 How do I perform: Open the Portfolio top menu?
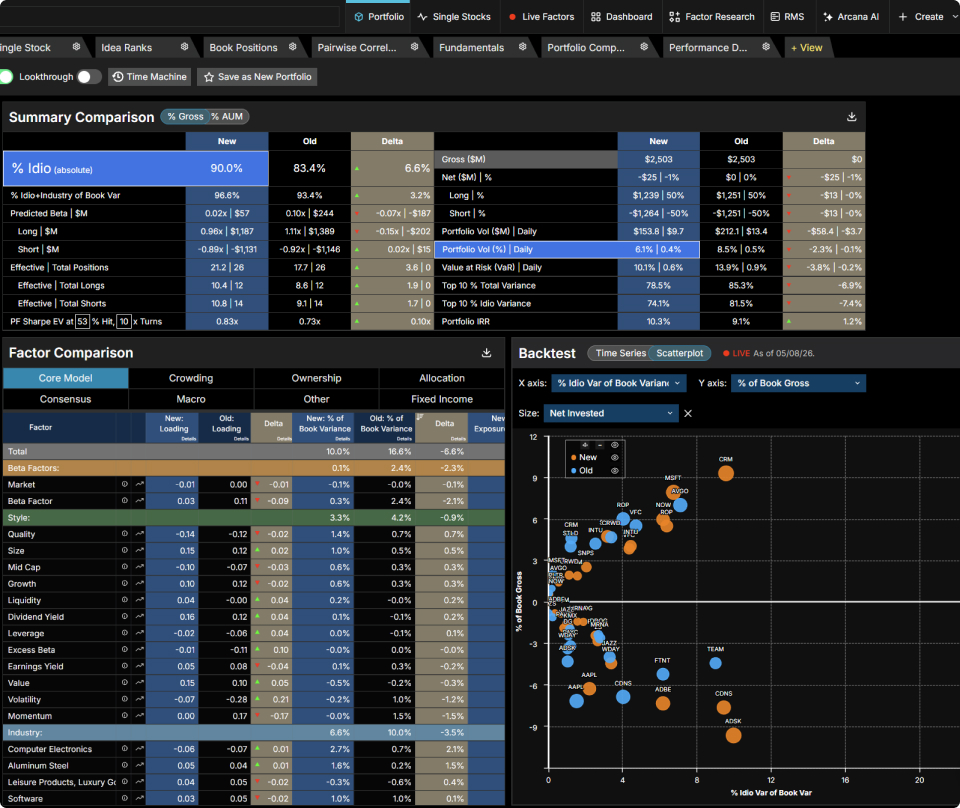point(378,17)
